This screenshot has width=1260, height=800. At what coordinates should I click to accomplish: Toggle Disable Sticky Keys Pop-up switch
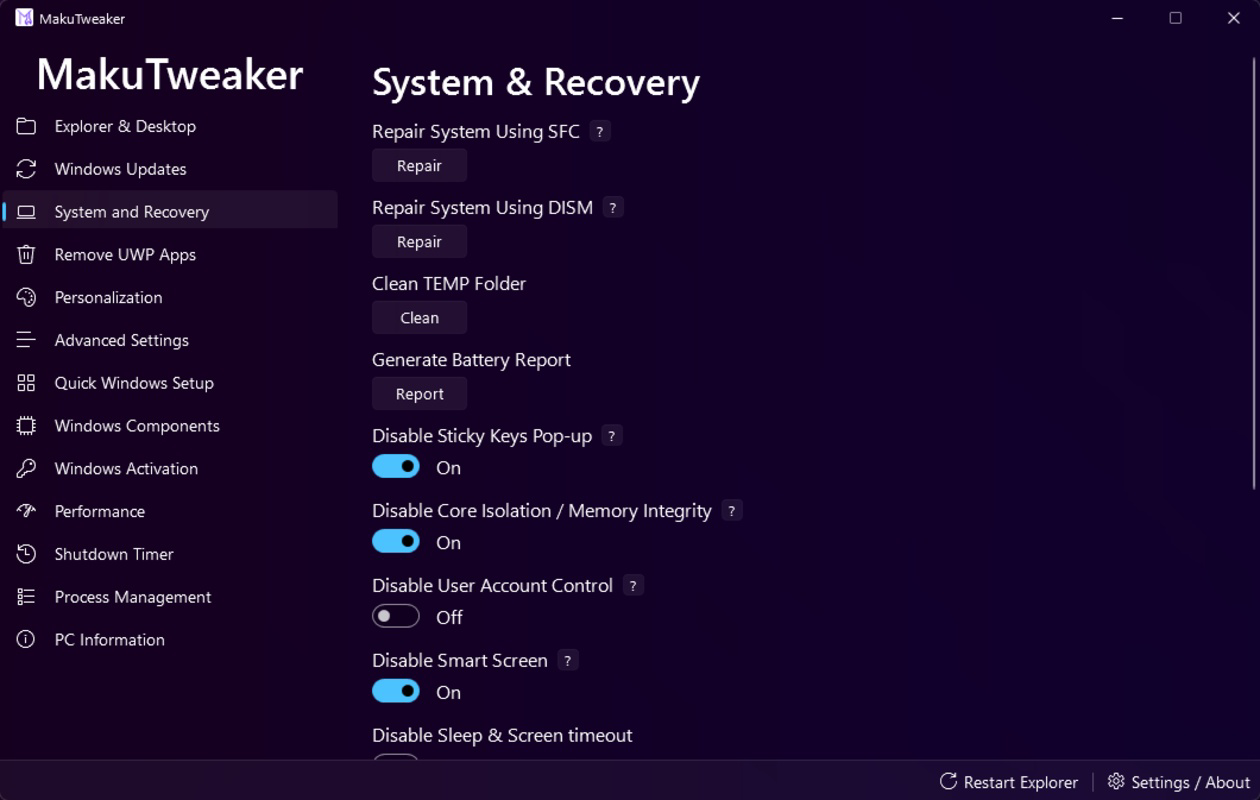[x=396, y=467]
